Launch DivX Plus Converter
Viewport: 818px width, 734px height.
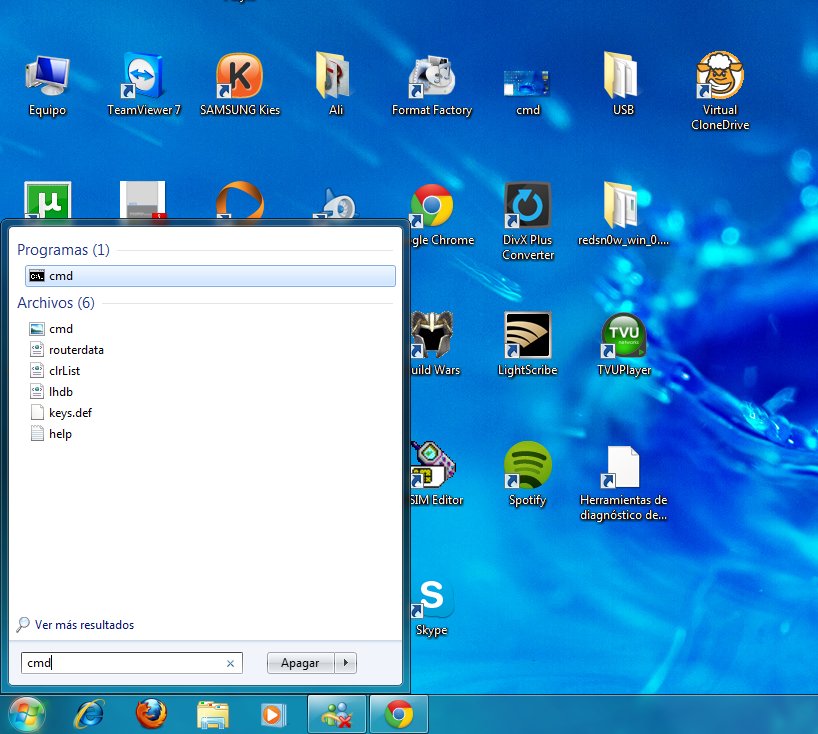click(527, 222)
